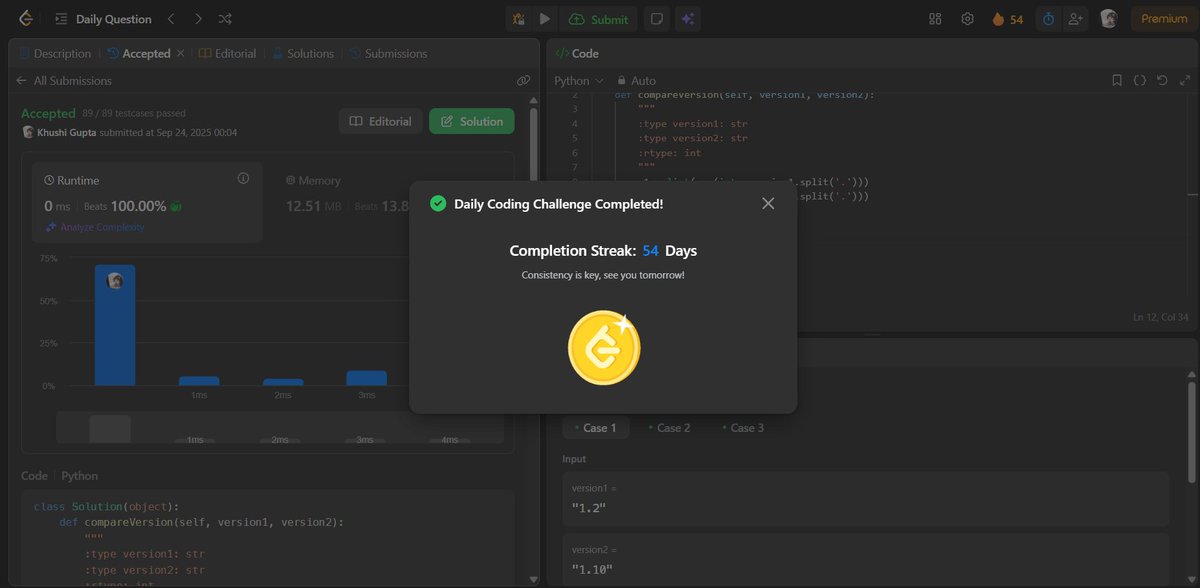
Task: Switch to the Editorial tab
Action: (x=228, y=54)
